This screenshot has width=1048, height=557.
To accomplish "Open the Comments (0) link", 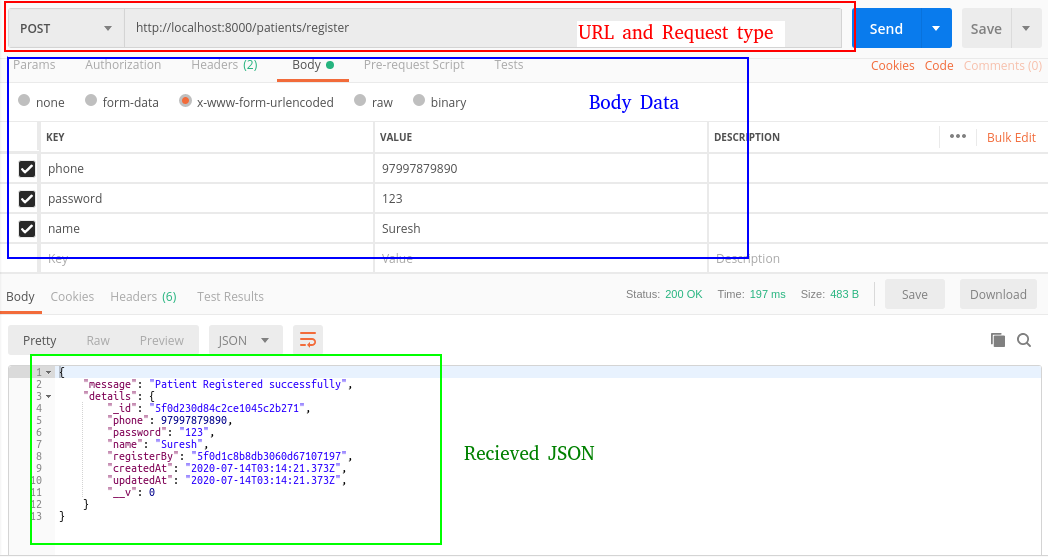I will pyautogui.click(x=1003, y=66).
